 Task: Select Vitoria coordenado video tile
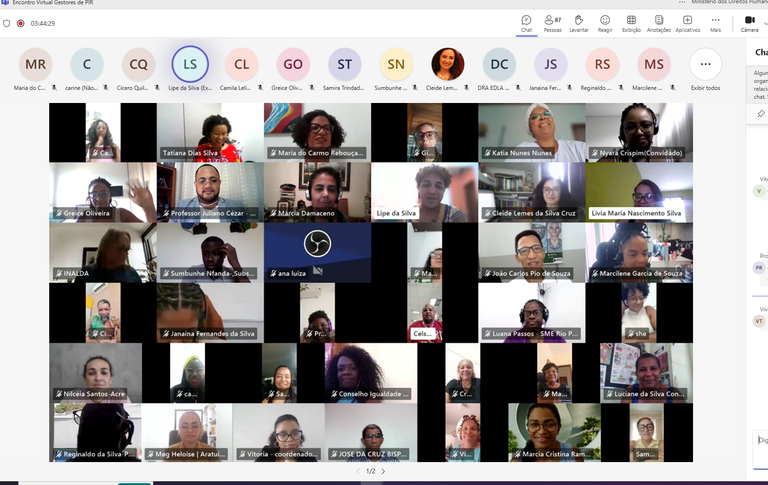click(278, 433)
